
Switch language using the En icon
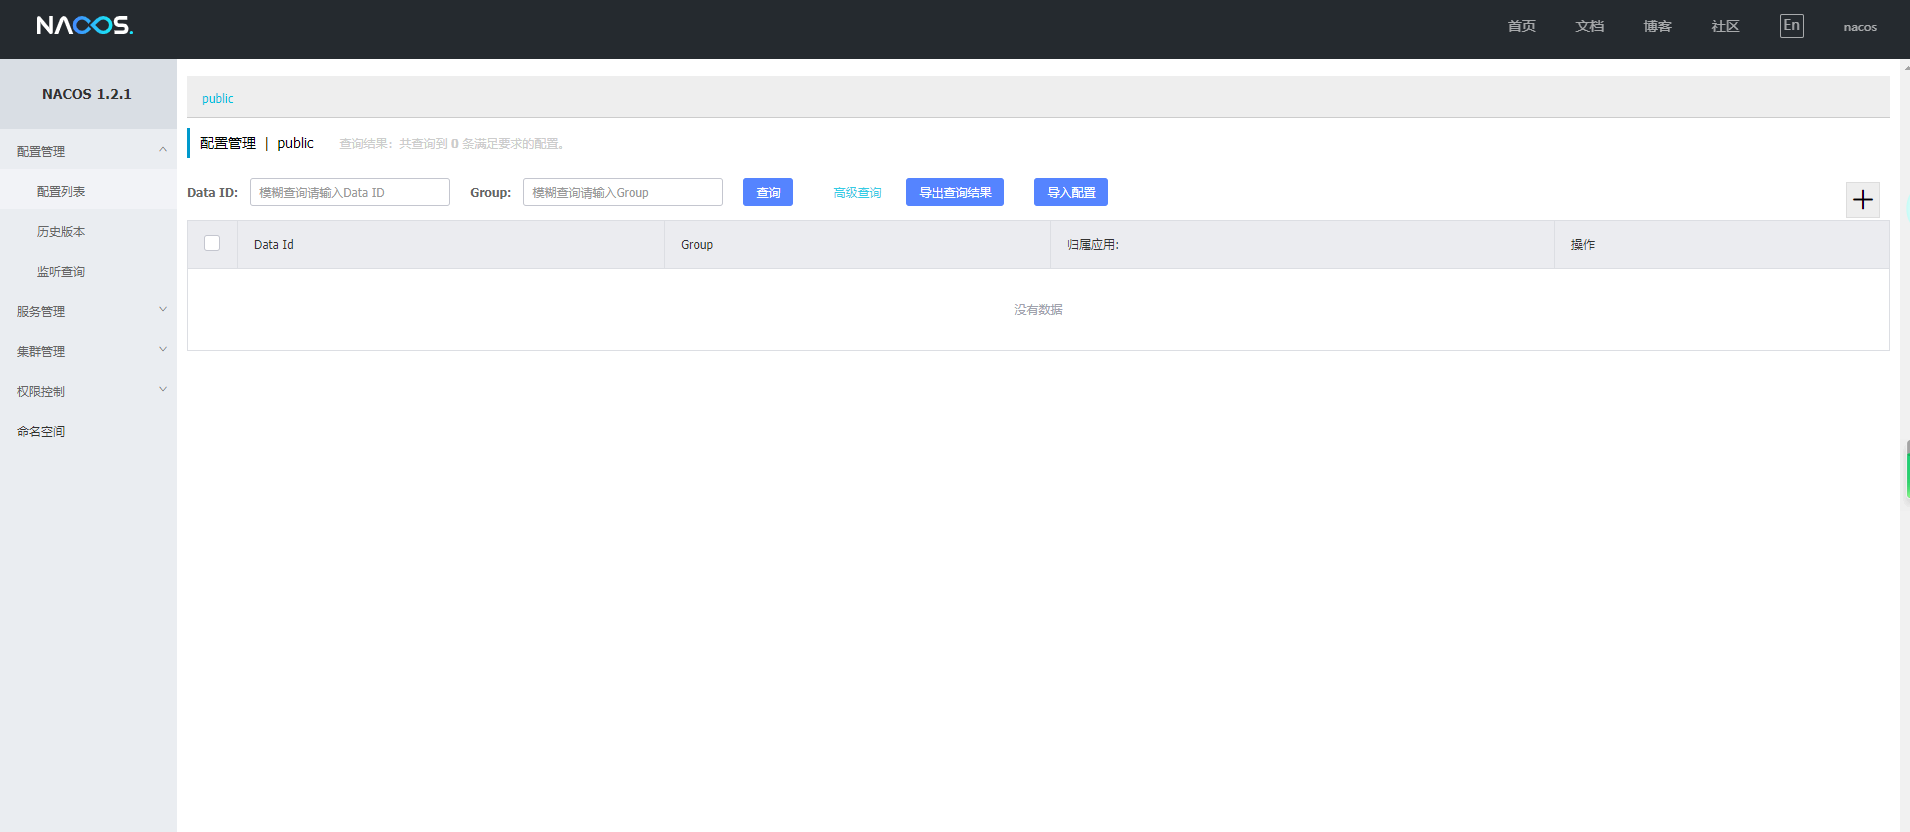(1791, 26)
